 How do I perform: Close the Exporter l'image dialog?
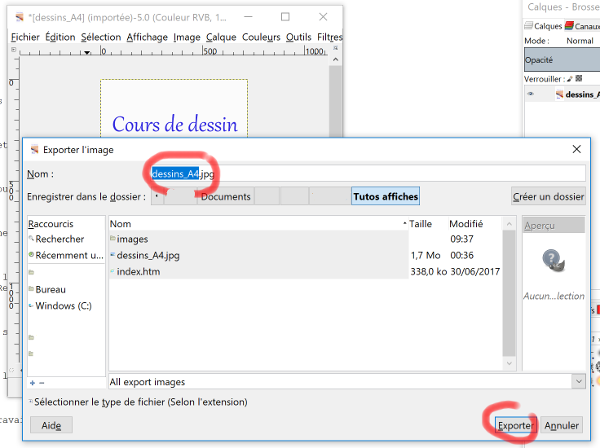tap(577, 149)
